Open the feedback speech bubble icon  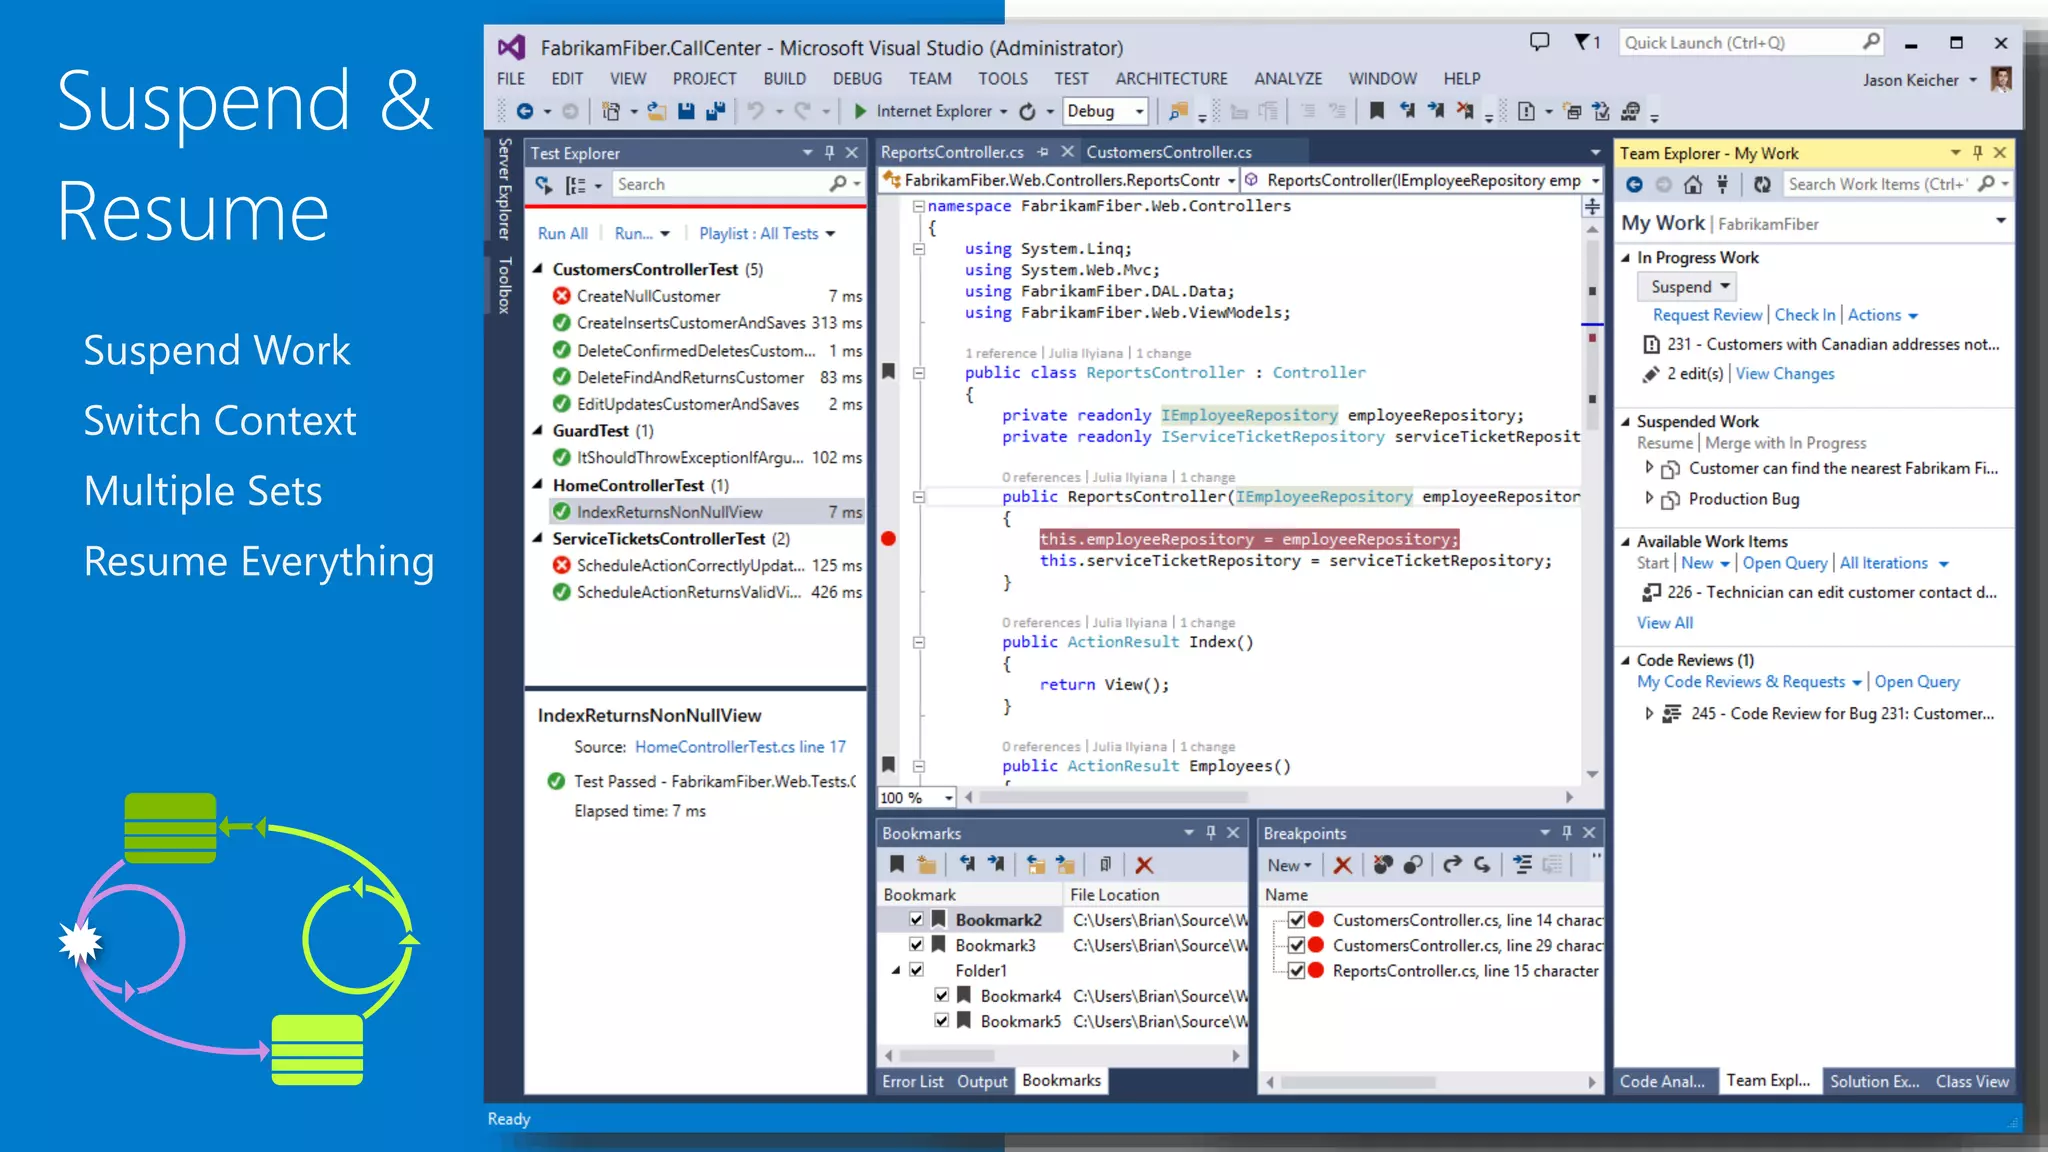[1539, 42]
